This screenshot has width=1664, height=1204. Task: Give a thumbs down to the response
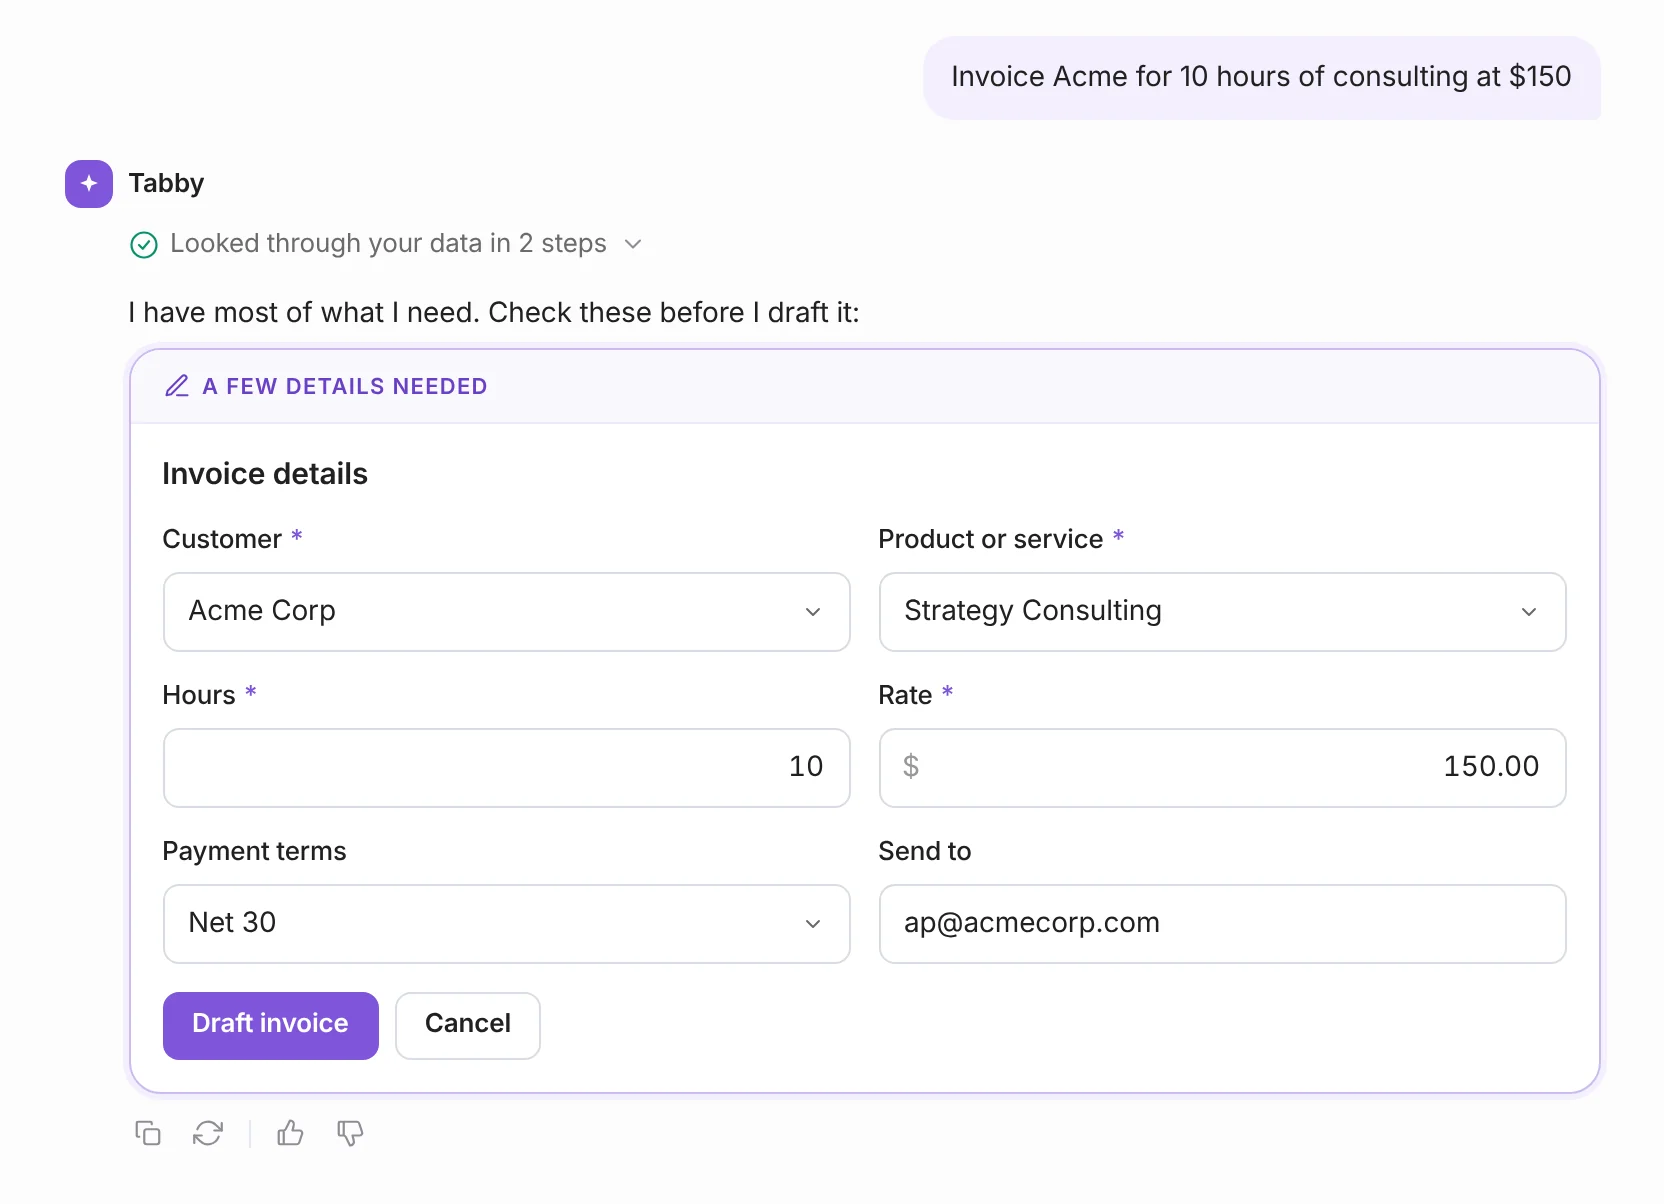pos(350,1133)
